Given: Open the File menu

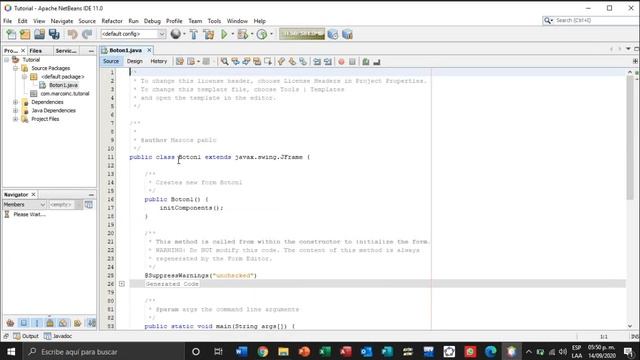Looking at the screenshot, I should (7, 21).
